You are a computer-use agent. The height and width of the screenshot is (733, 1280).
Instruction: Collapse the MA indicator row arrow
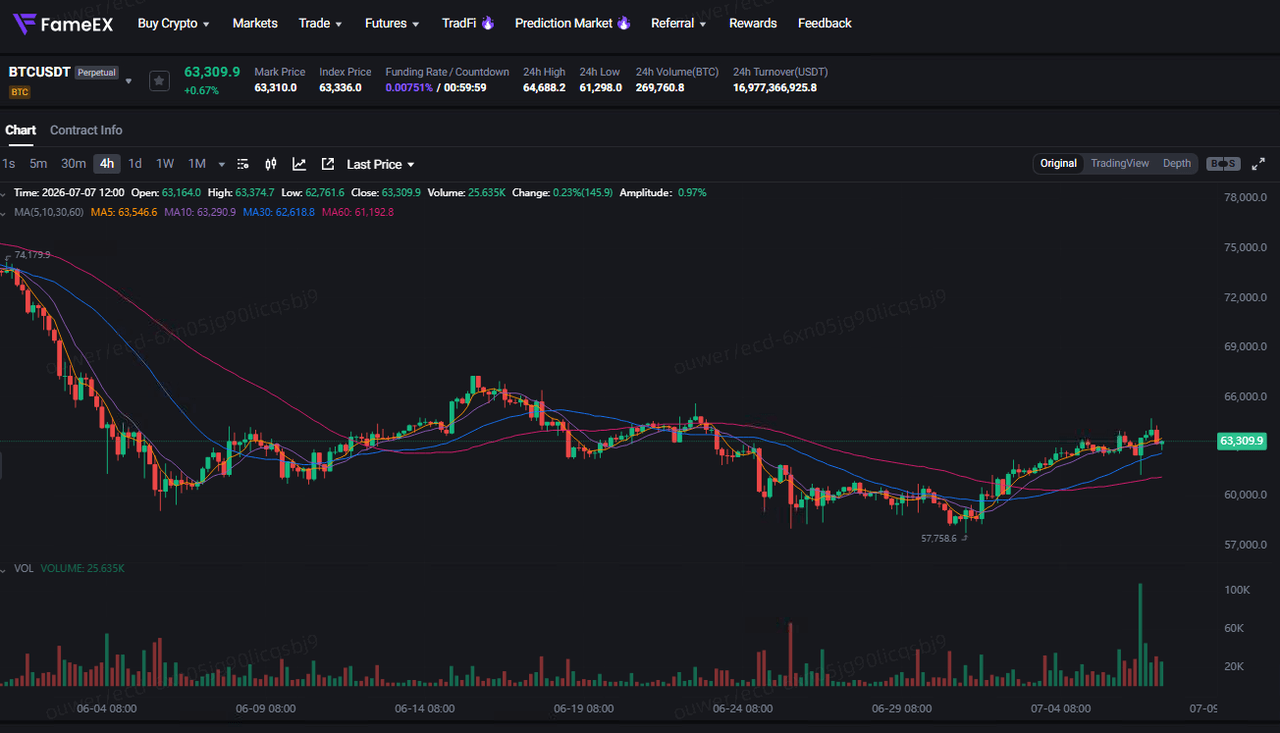pos(3,212)
